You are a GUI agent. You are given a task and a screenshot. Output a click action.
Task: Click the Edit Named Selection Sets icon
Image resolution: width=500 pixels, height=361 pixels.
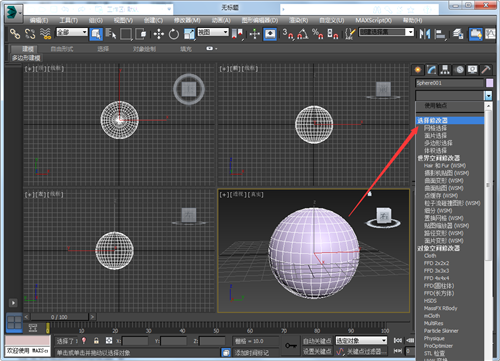349,34
